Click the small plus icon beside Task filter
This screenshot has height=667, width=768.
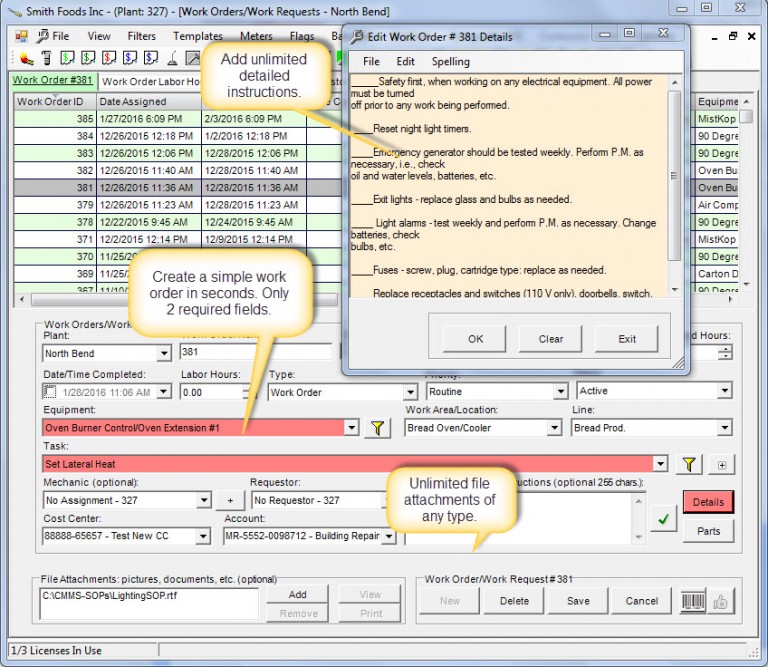point(722,465)
